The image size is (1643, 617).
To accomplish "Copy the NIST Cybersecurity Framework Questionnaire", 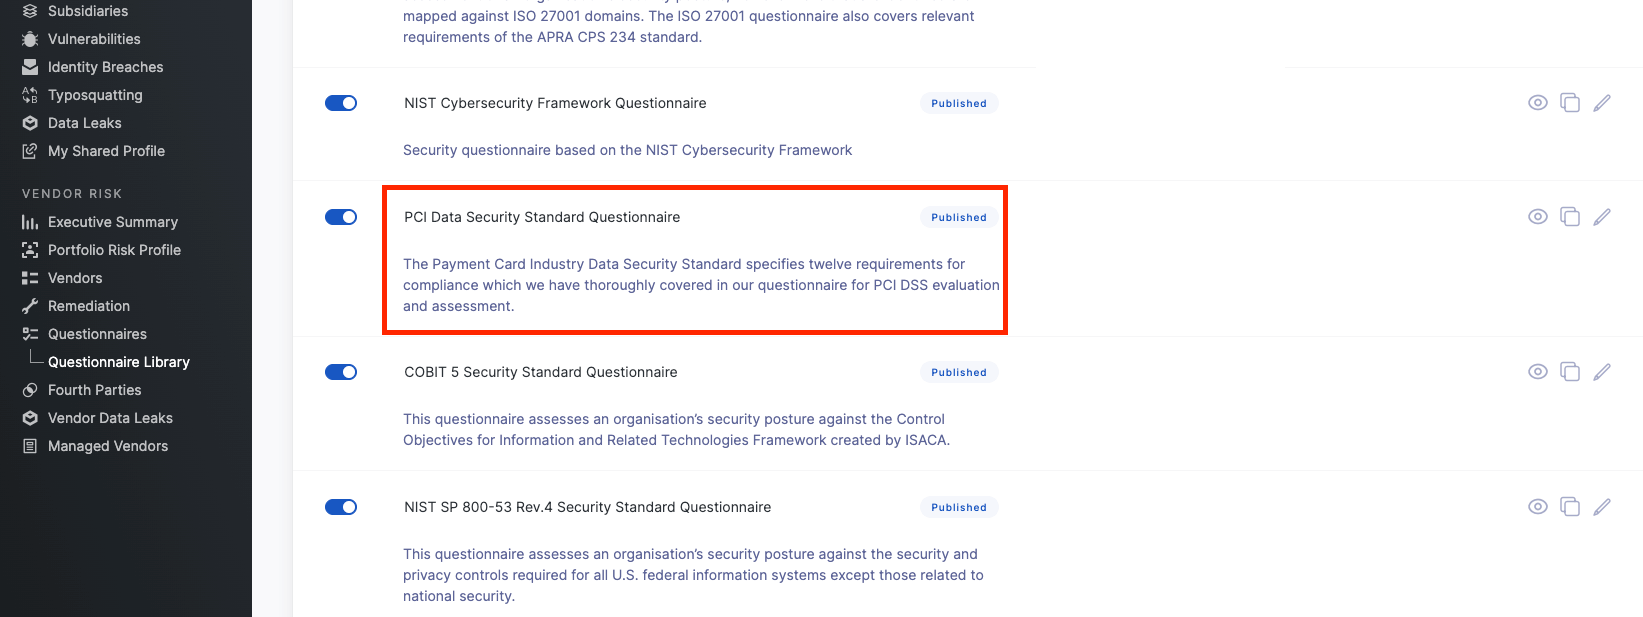I will click(1570, 103).
